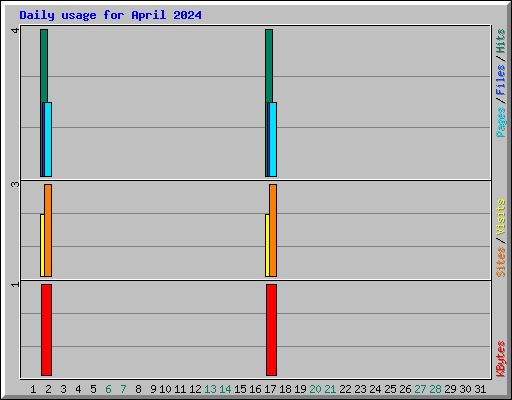
Task: Click day '8' on the x-axis
Action: tap(138, 389)
